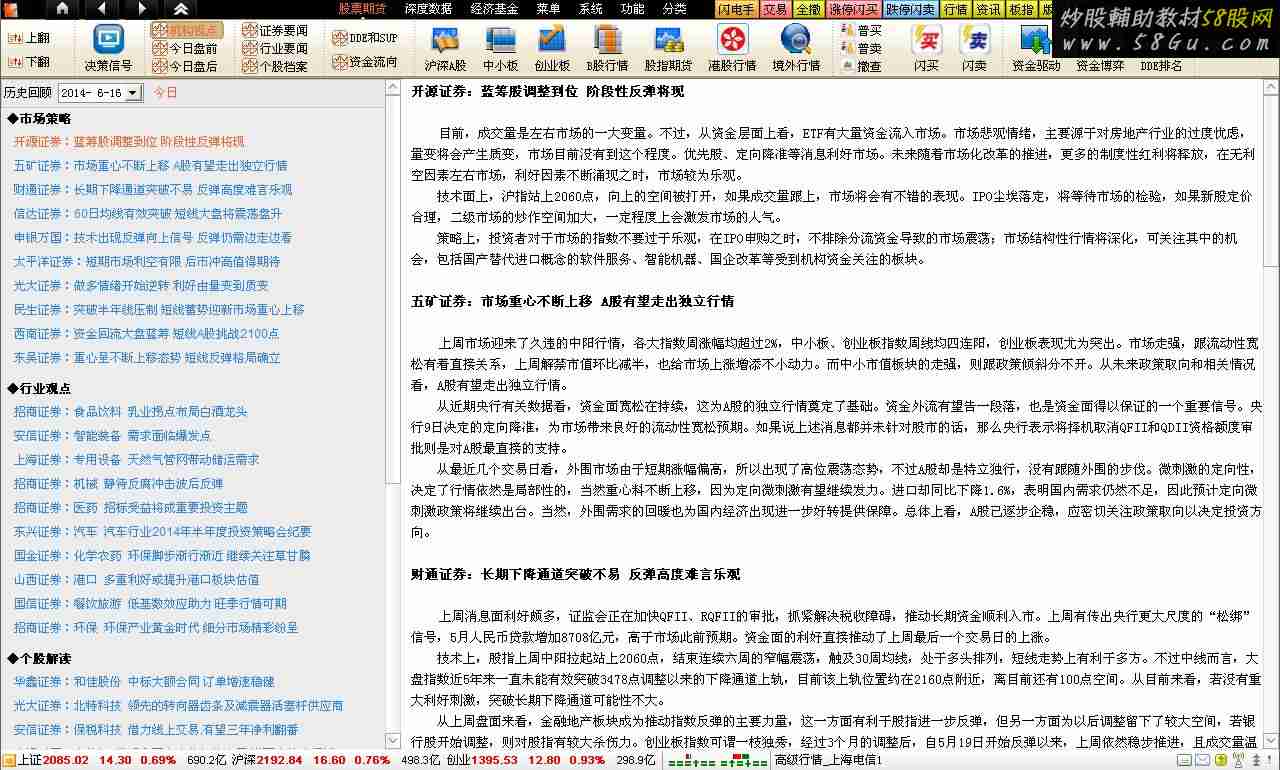The image size is (1280, 770).
Task: Collapse toolbar with double-chevron up icon
Action: point(181,9)
